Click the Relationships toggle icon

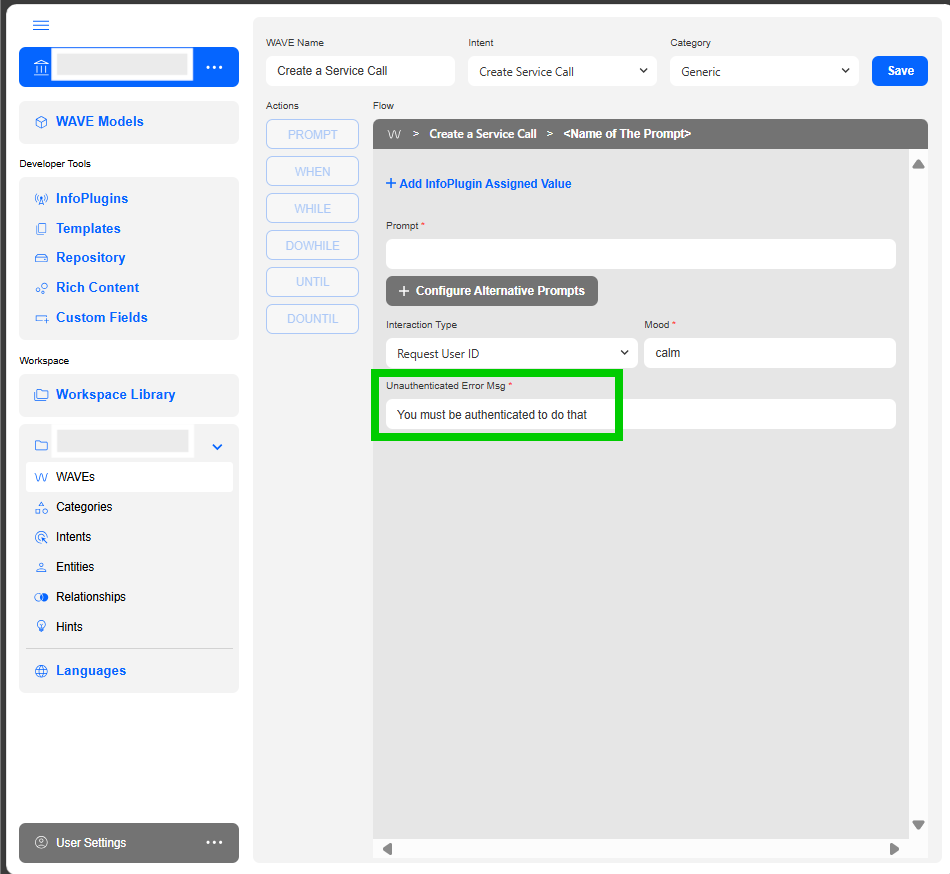coord(41,597)
